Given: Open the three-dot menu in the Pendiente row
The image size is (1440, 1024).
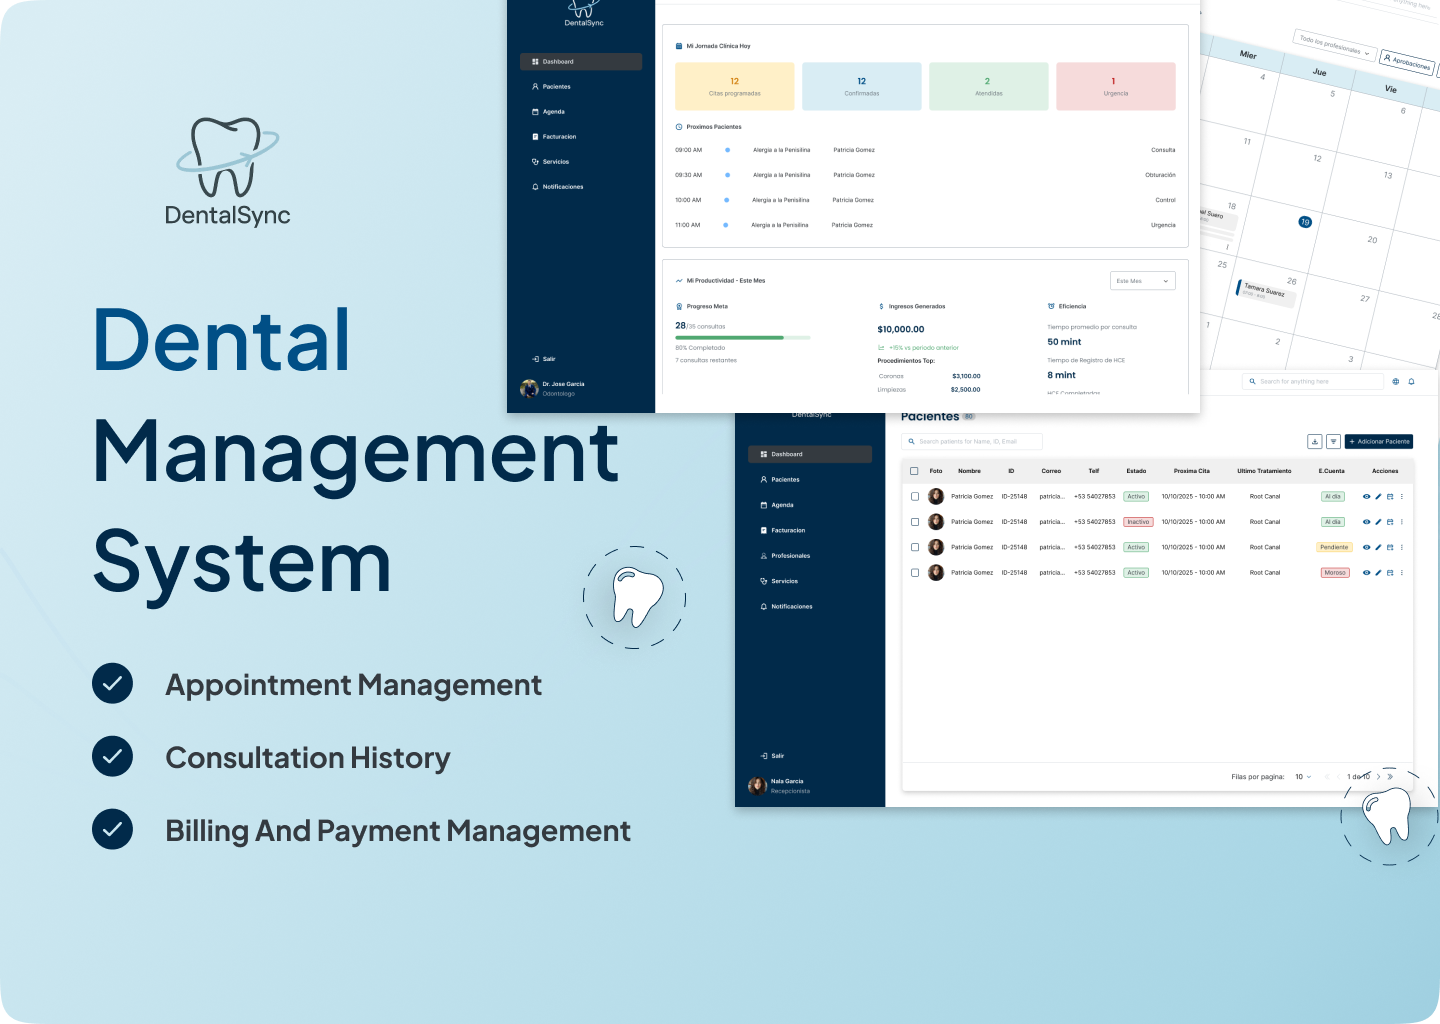Looking at the screenshot, I should point(1402,547).
